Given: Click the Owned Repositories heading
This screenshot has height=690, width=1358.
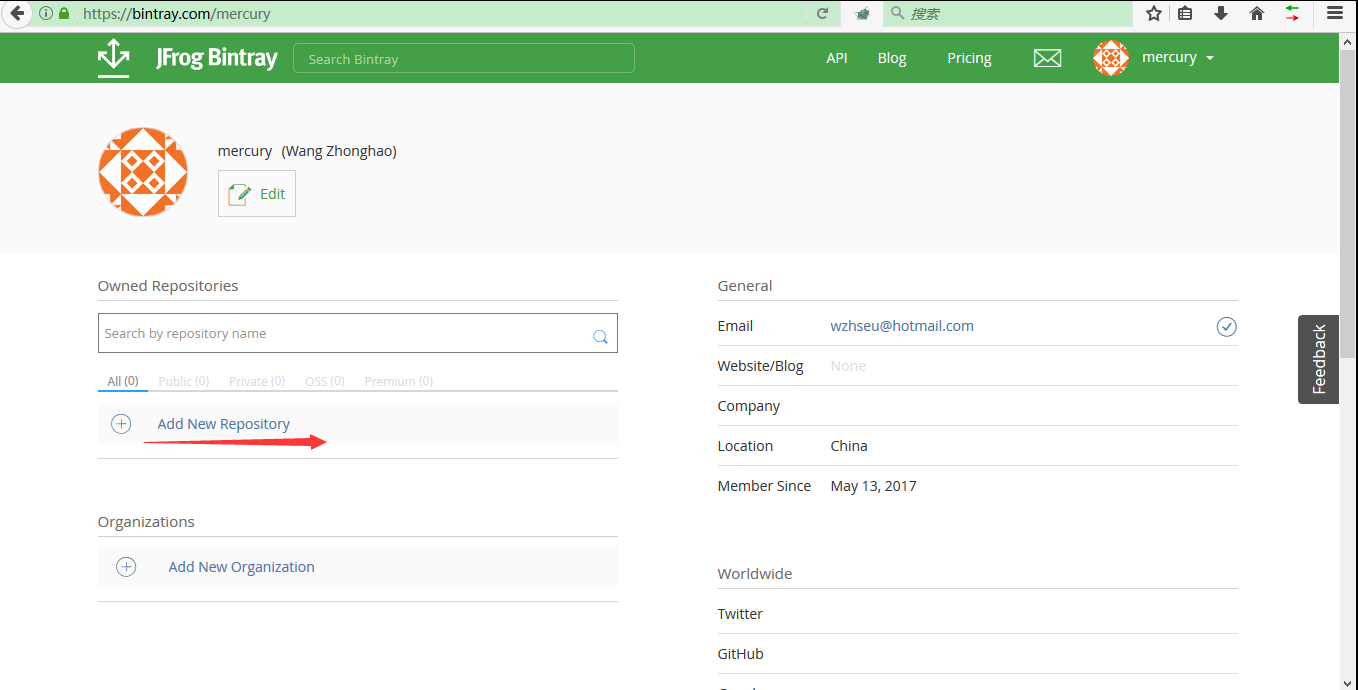Looking at the screenshot, I should click(x=168, y=286).
